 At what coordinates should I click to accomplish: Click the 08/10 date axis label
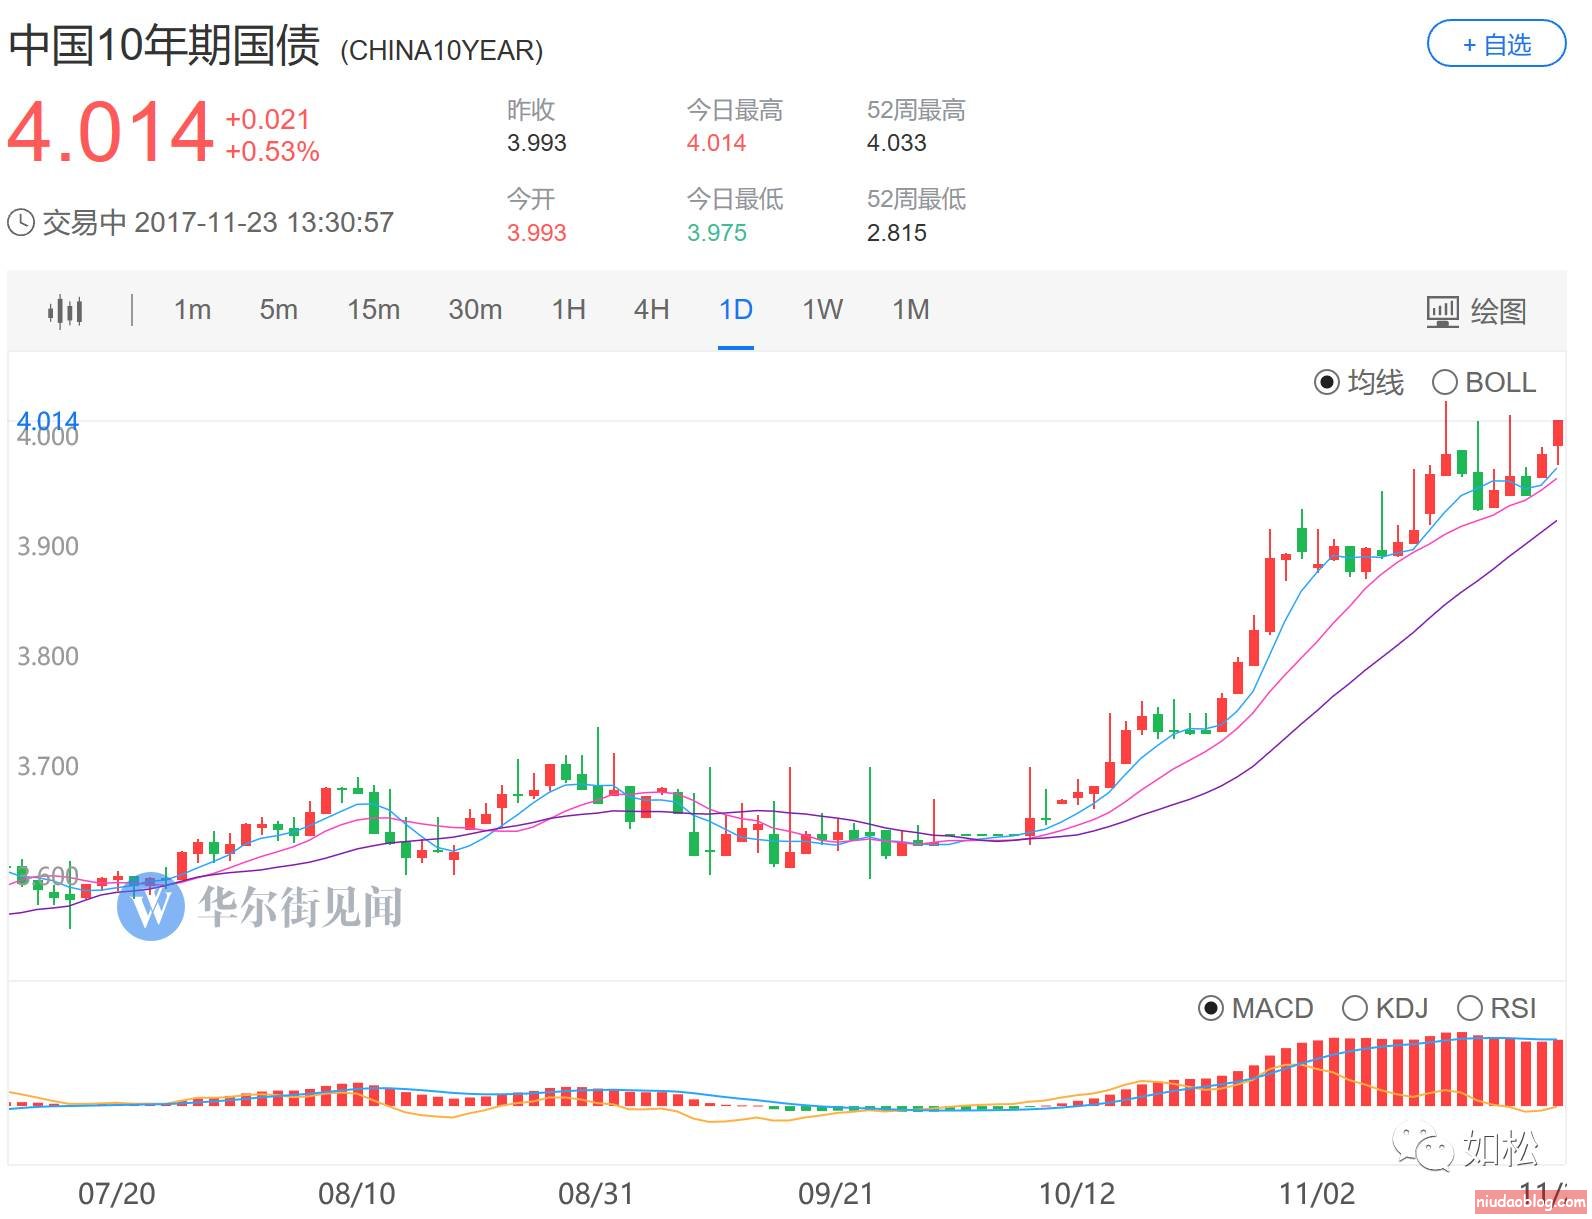pyautogui.click(x=356, y=1193)
